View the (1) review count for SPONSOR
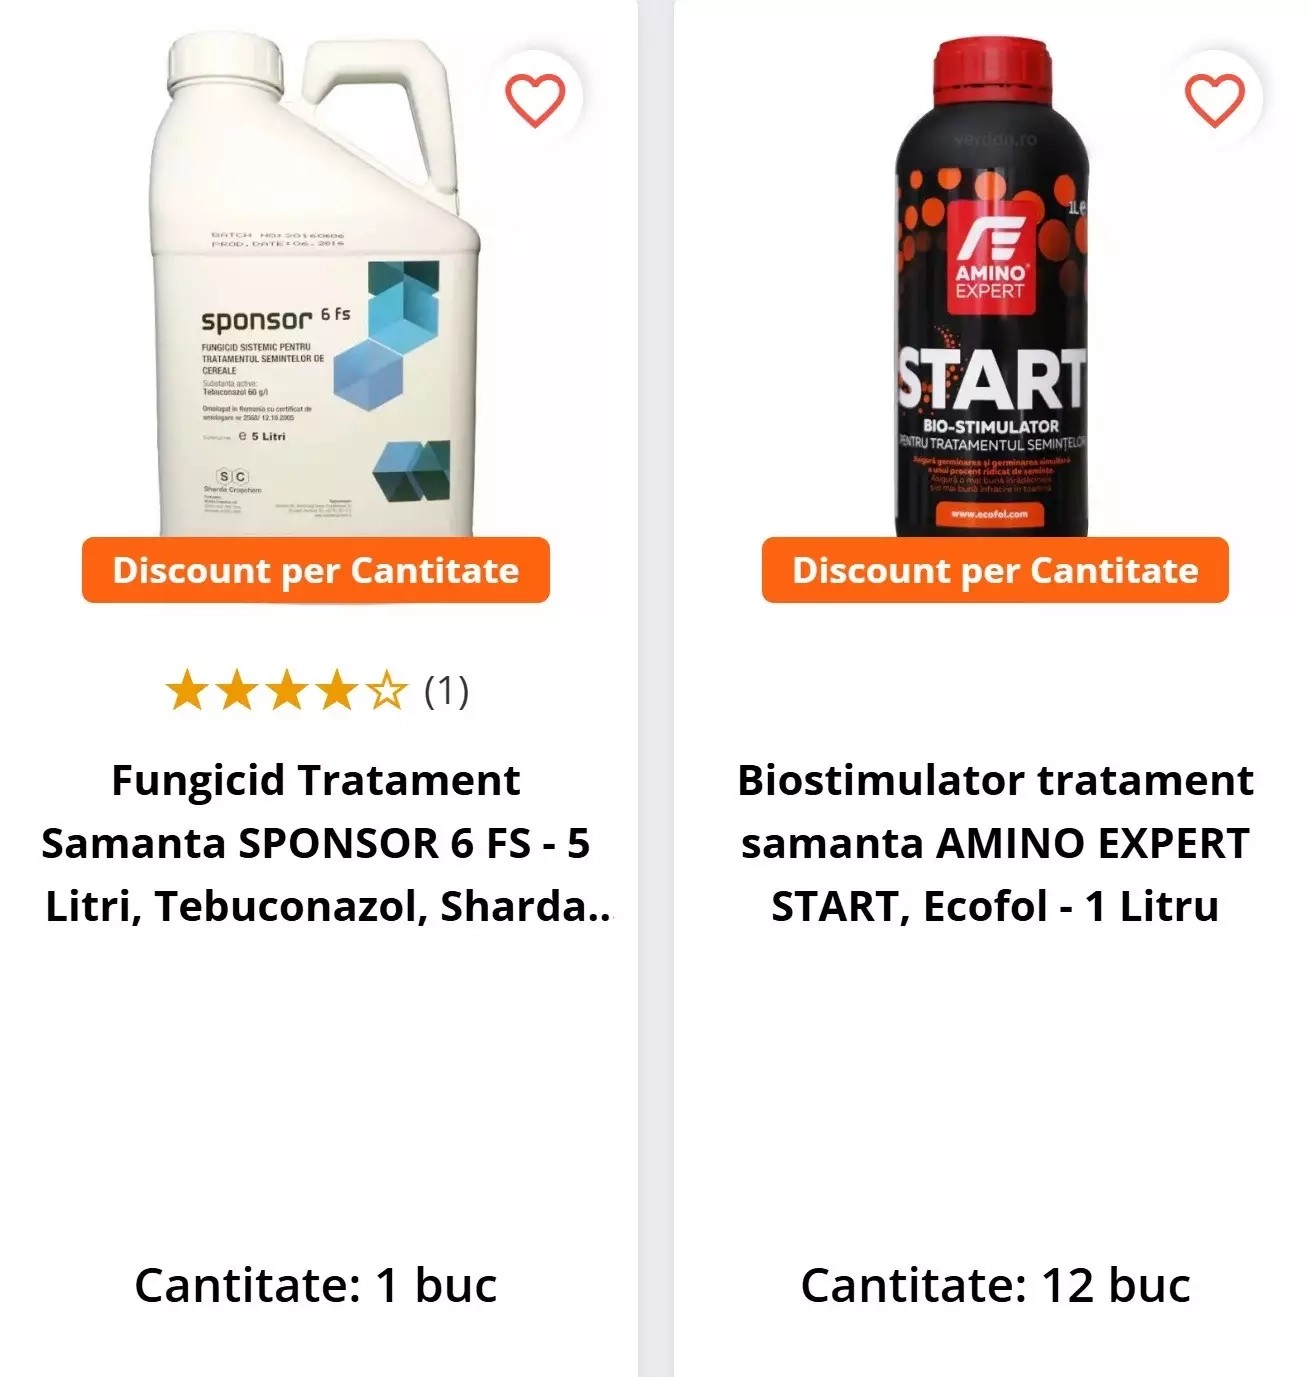 (447, 691)
